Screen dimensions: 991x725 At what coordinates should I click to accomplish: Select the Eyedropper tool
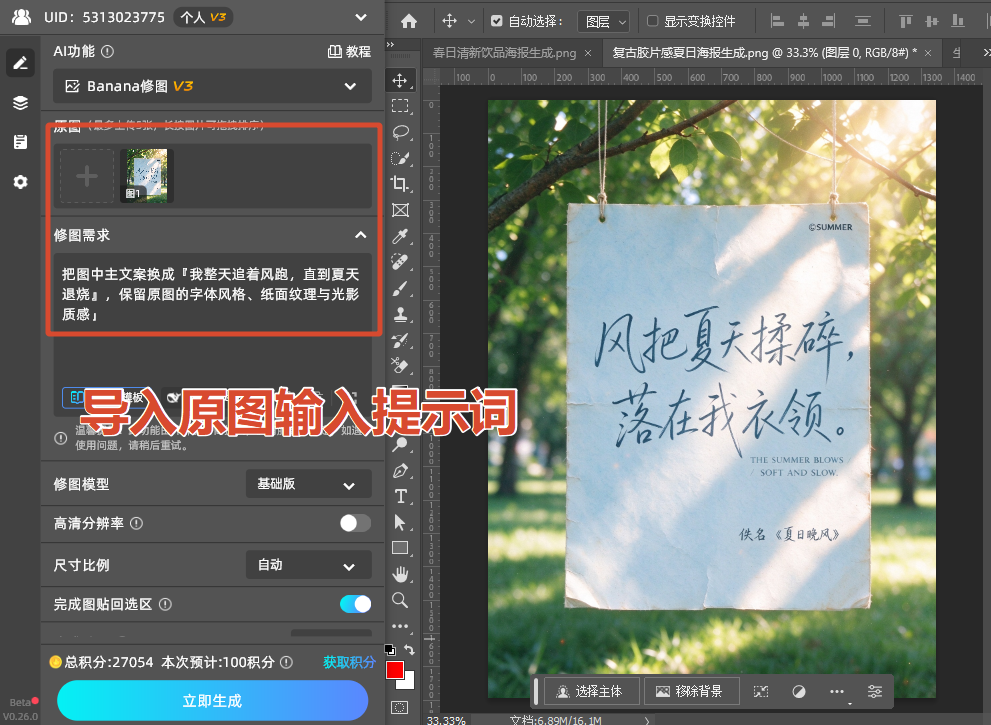tap(400, 236)
